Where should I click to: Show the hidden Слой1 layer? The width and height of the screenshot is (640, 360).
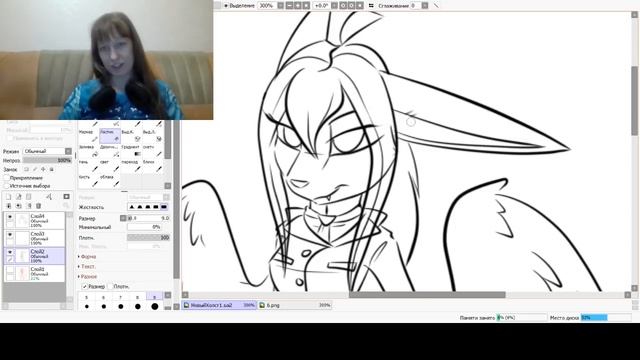click(x=10, y=270)
